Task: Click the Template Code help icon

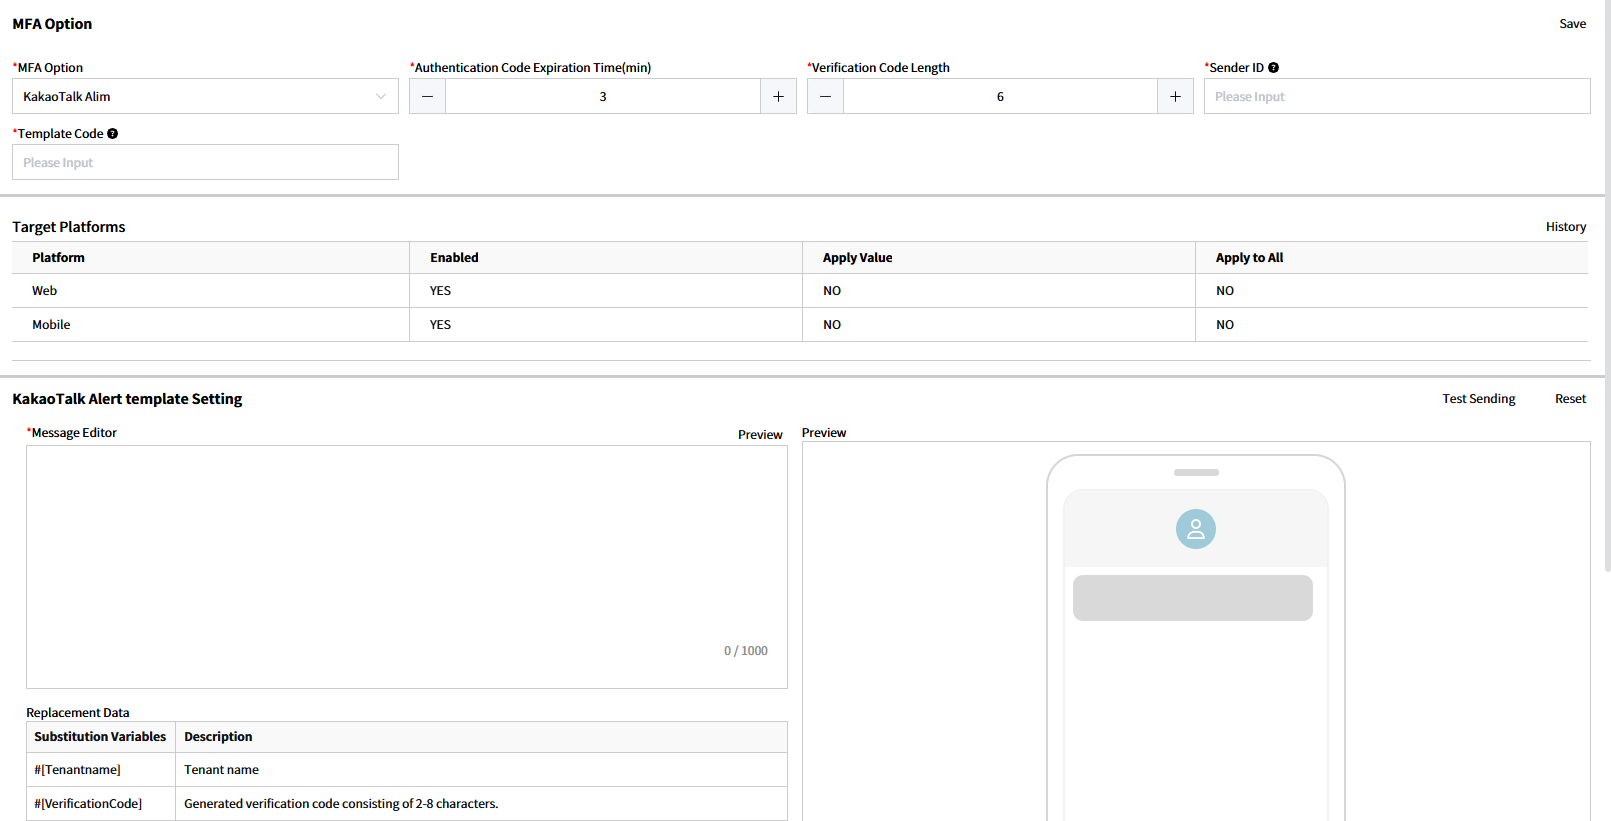Action: [113, 134]
